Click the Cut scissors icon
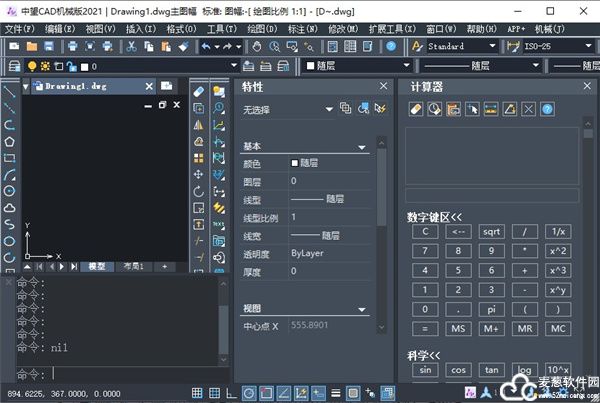Screen dimensions: 600x403 point(131,47)
